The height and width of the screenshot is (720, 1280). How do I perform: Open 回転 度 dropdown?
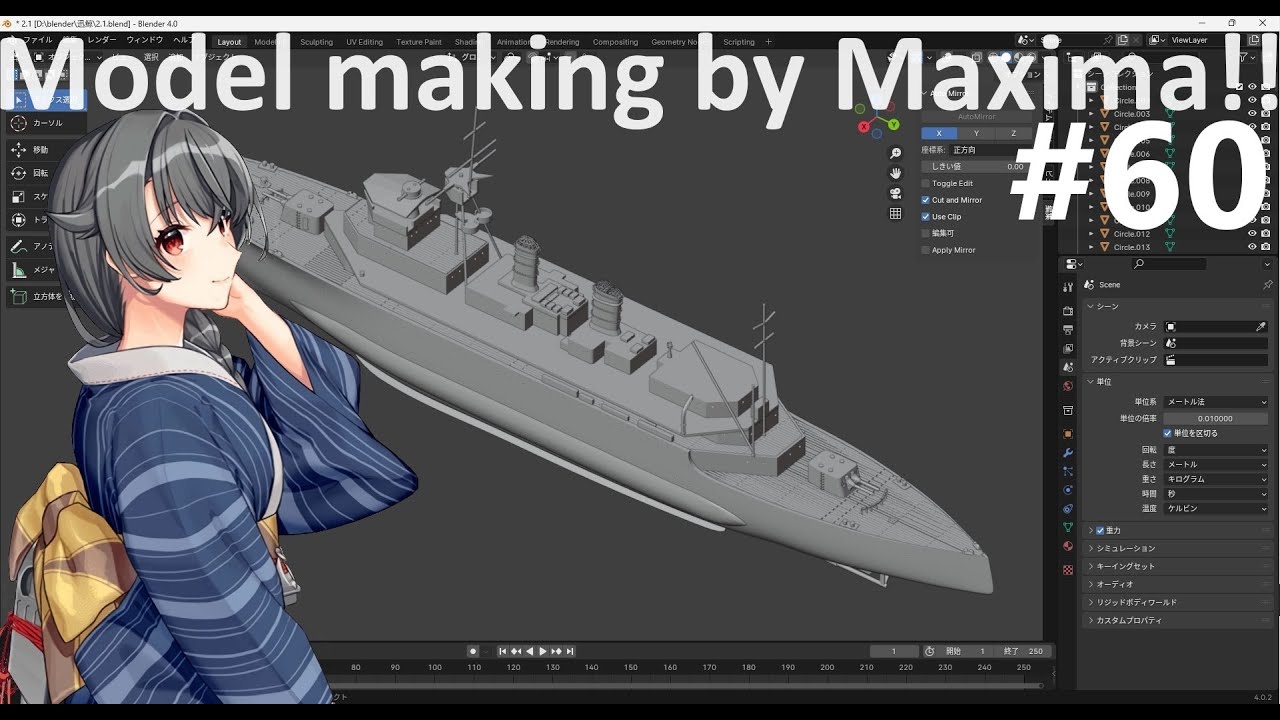click(x=1216, y=450)
